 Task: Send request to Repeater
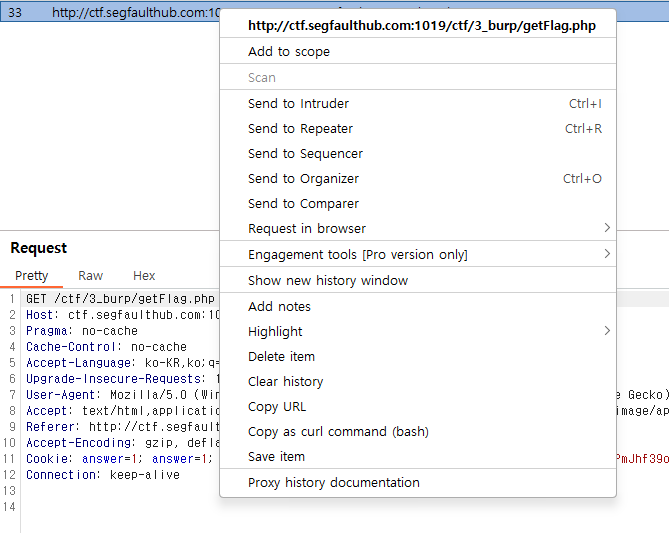(x=300, y=129)
